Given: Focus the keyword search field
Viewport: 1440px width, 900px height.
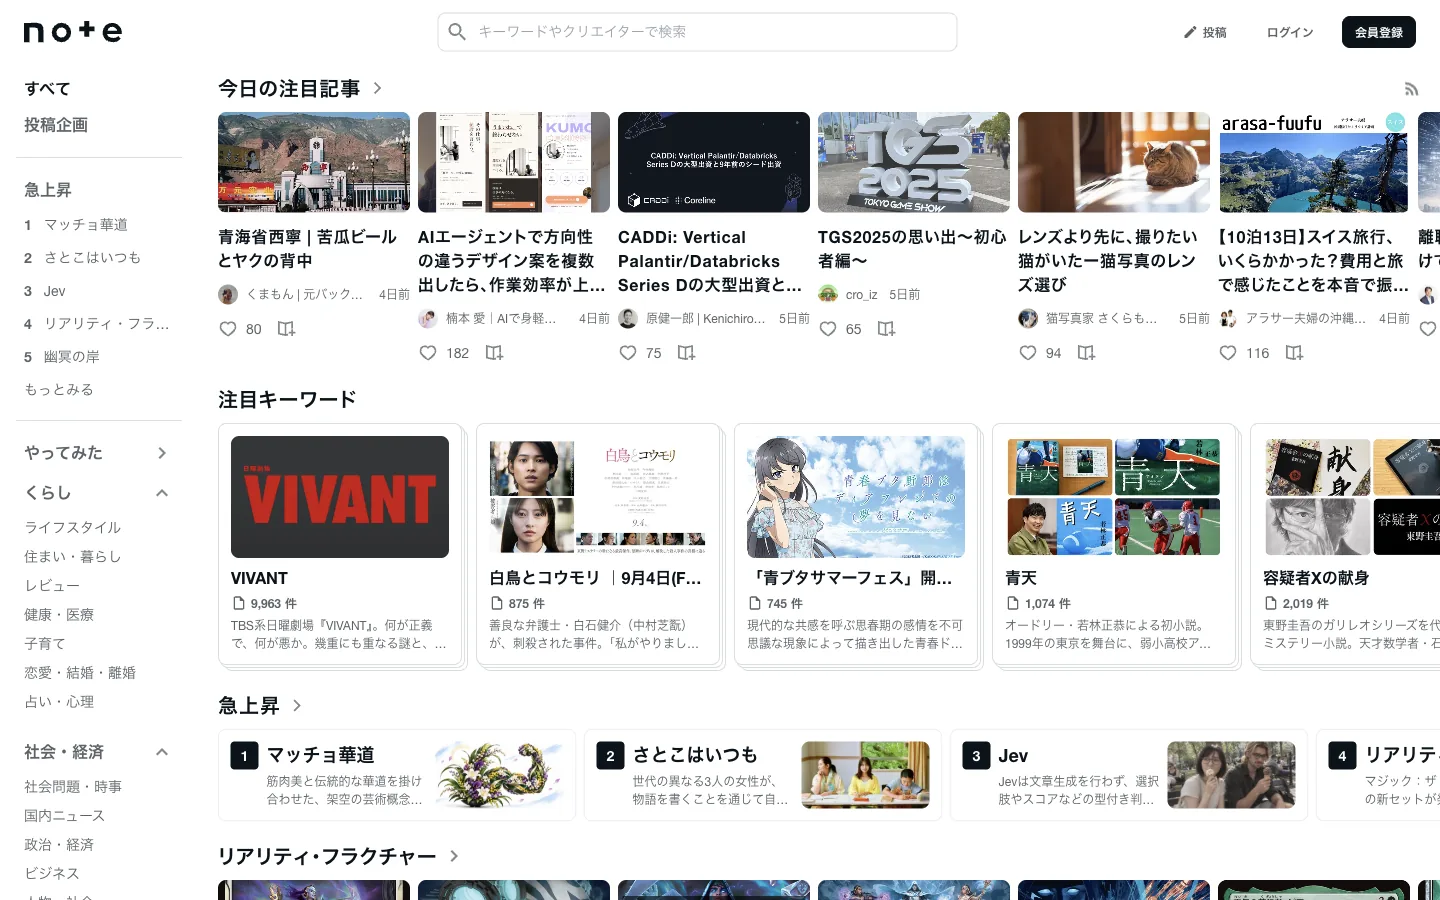Looking at the screenshot, I should coord(697,32).
